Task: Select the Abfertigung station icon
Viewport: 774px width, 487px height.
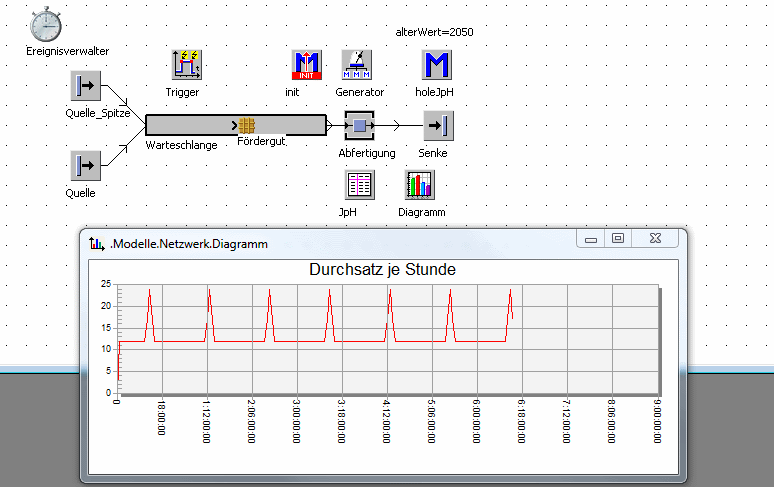Action: (360, 125)
